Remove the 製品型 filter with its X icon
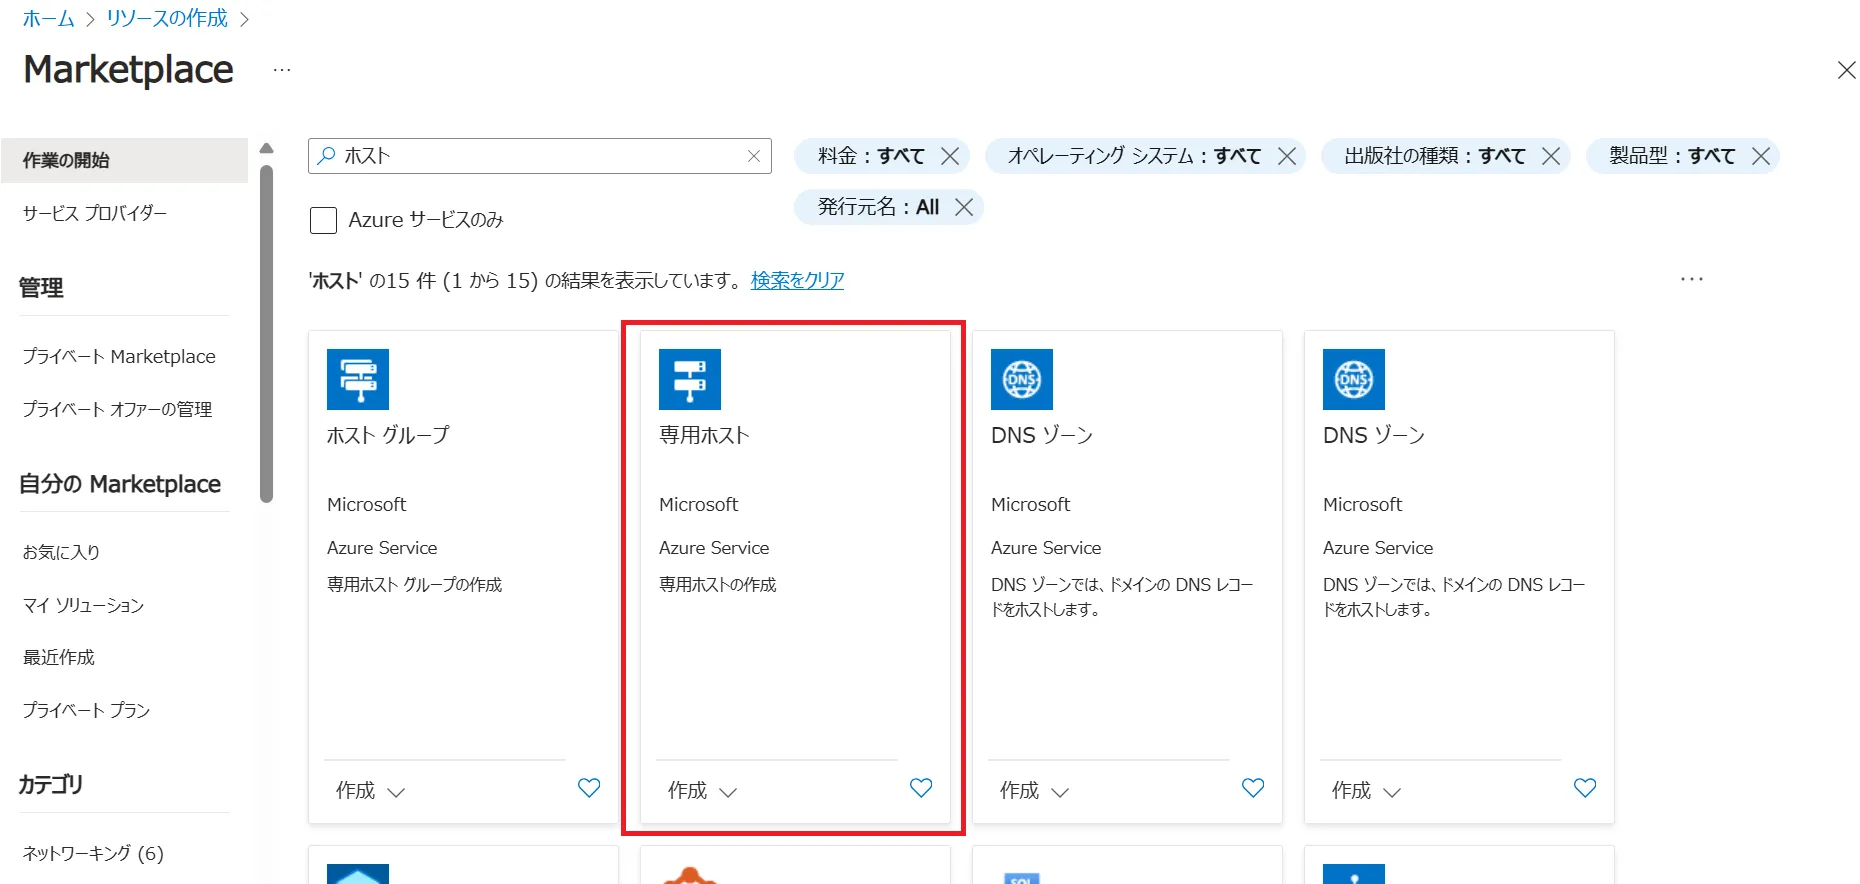 pos(1761,156)
